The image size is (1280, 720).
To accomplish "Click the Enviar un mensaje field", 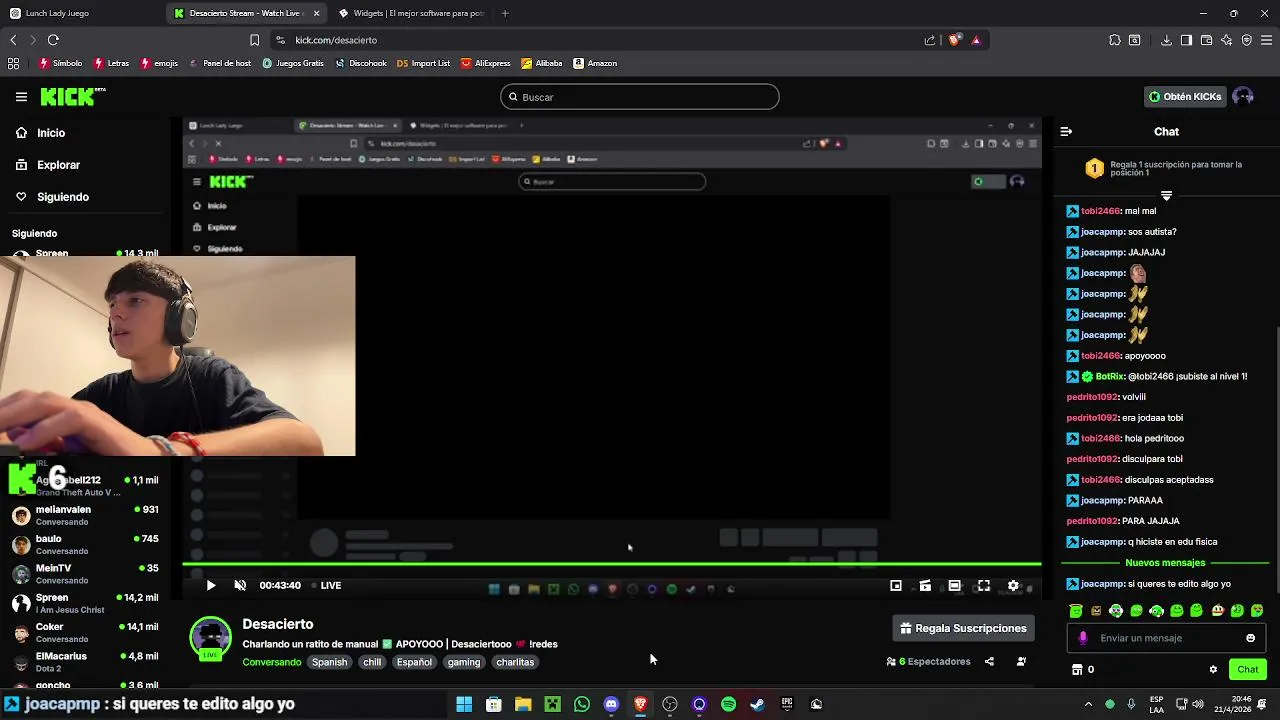I will click(x=1166, y=638).
